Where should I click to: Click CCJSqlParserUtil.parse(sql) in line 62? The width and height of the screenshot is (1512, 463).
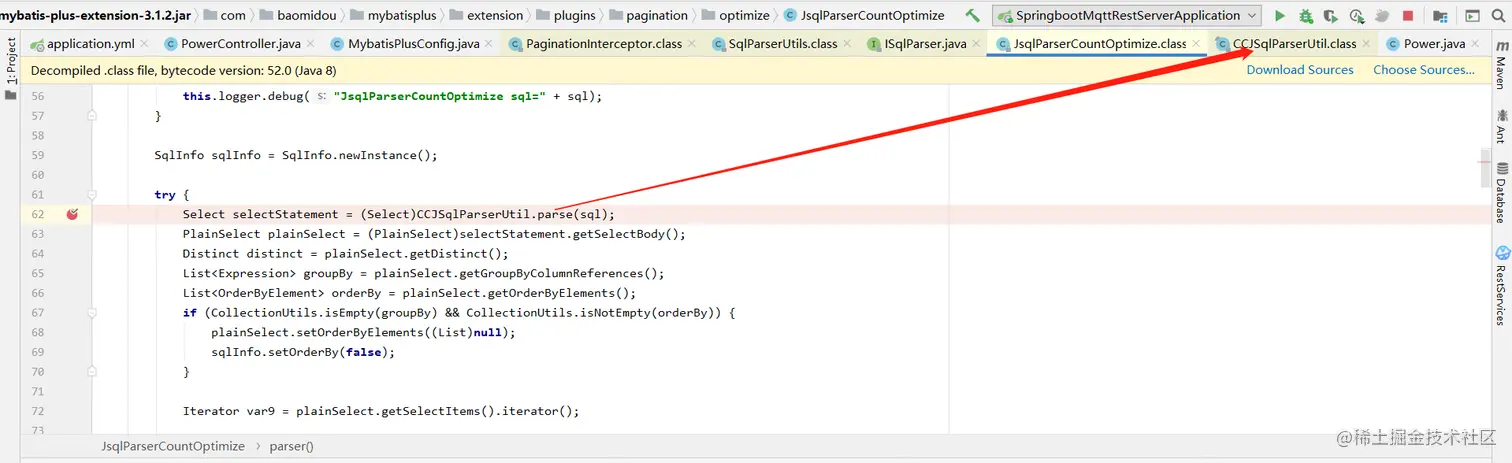pyautogui.click(x=512, y=214)
